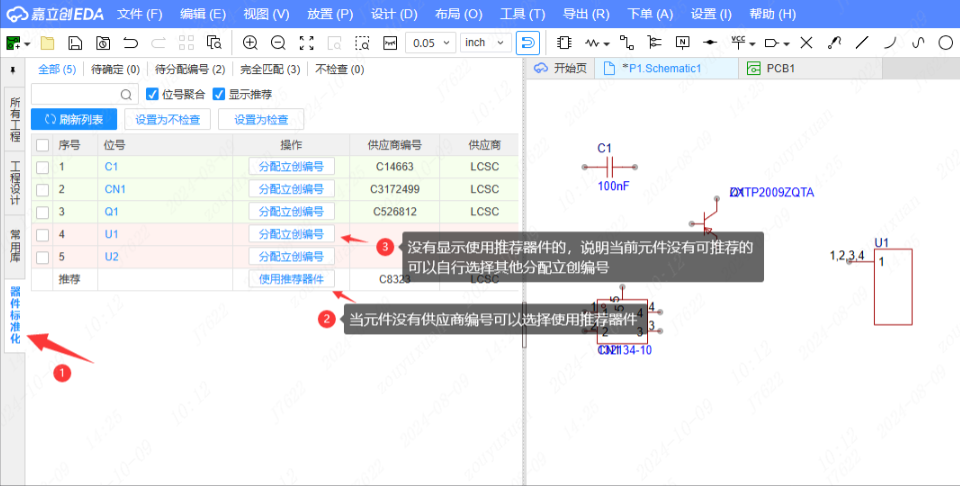Check the row C1 checkbox

pos(42,167)
